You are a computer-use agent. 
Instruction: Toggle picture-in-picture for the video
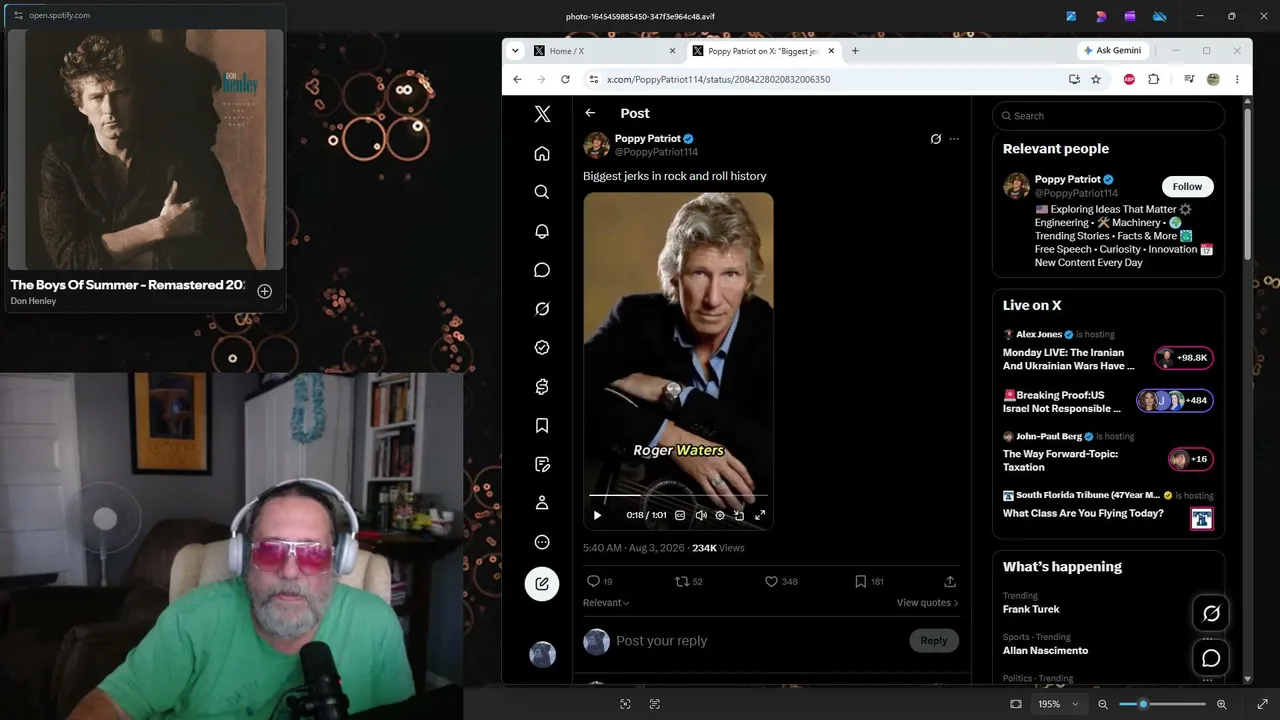pos(739,515)
